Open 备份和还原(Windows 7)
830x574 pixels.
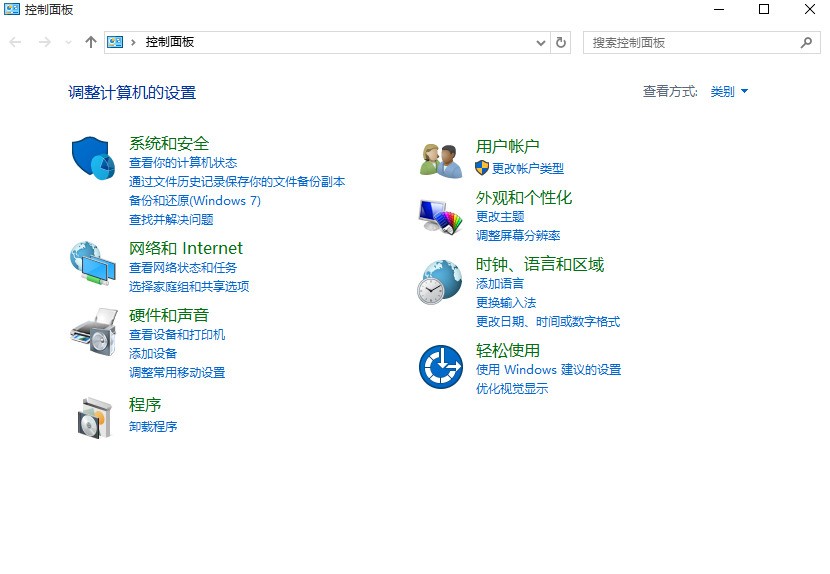click(x=195, y=201)
